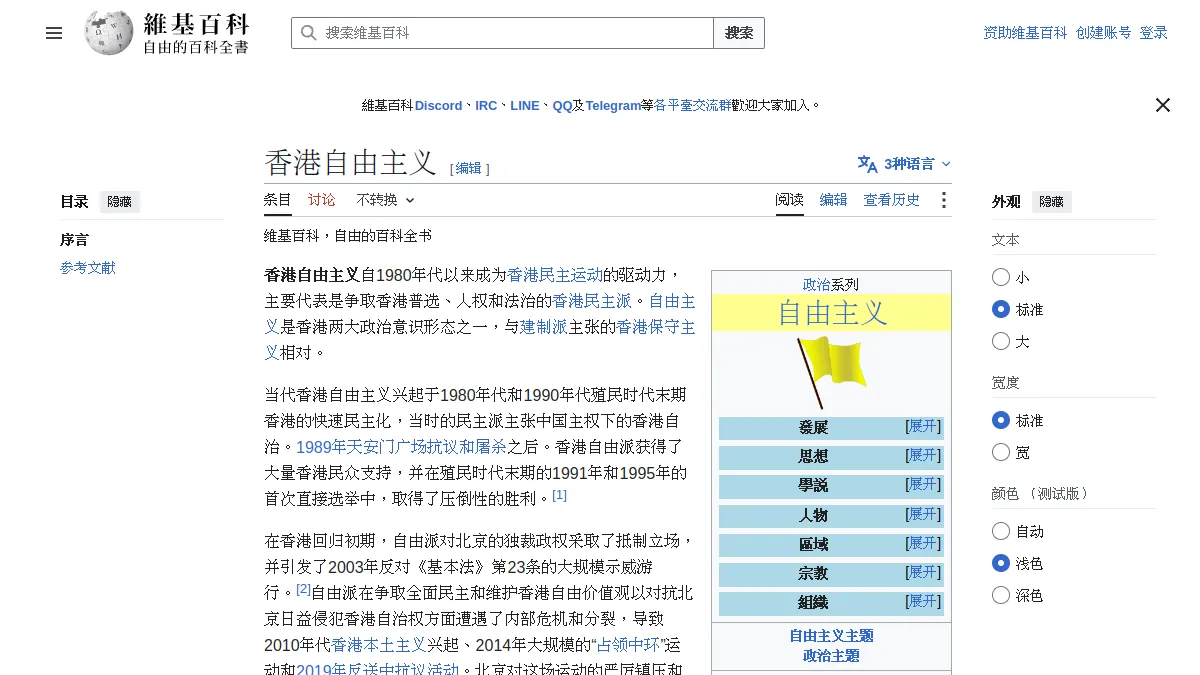Expand the 區域 section in infobox
Viewport: 1200px width, 675px height.
923,543
